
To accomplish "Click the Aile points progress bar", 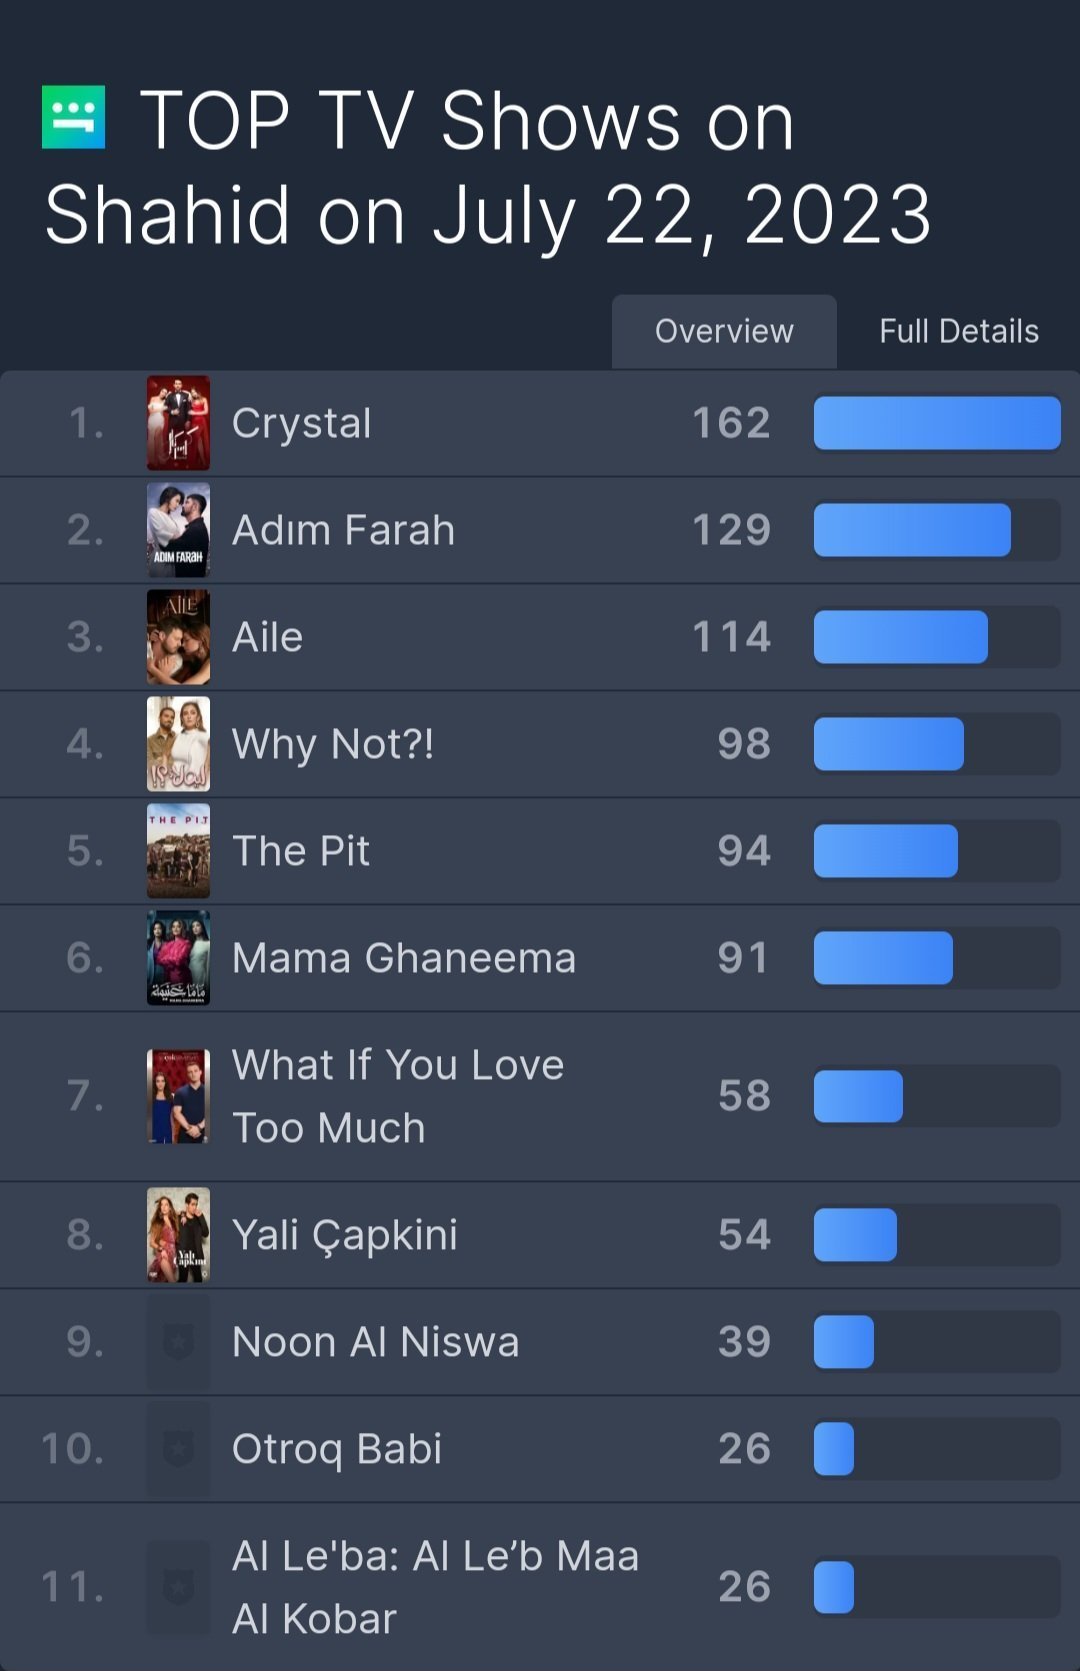I will pyautogui.click(x=936, y=637).
